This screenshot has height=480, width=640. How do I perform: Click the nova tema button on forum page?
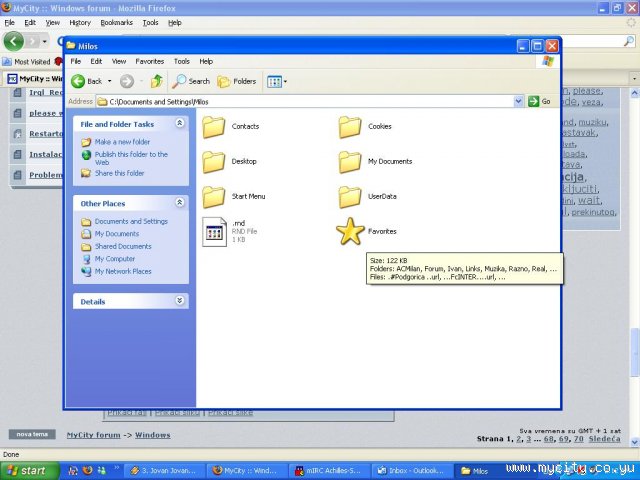click(32, 434)
